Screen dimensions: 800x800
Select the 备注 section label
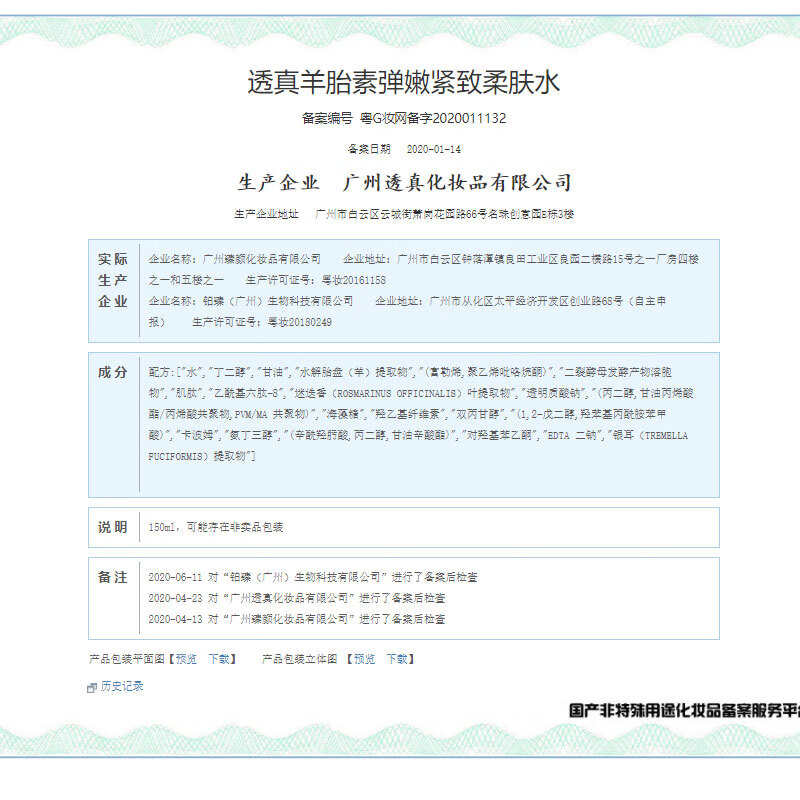pyautogui.click(x=113, y=578)
